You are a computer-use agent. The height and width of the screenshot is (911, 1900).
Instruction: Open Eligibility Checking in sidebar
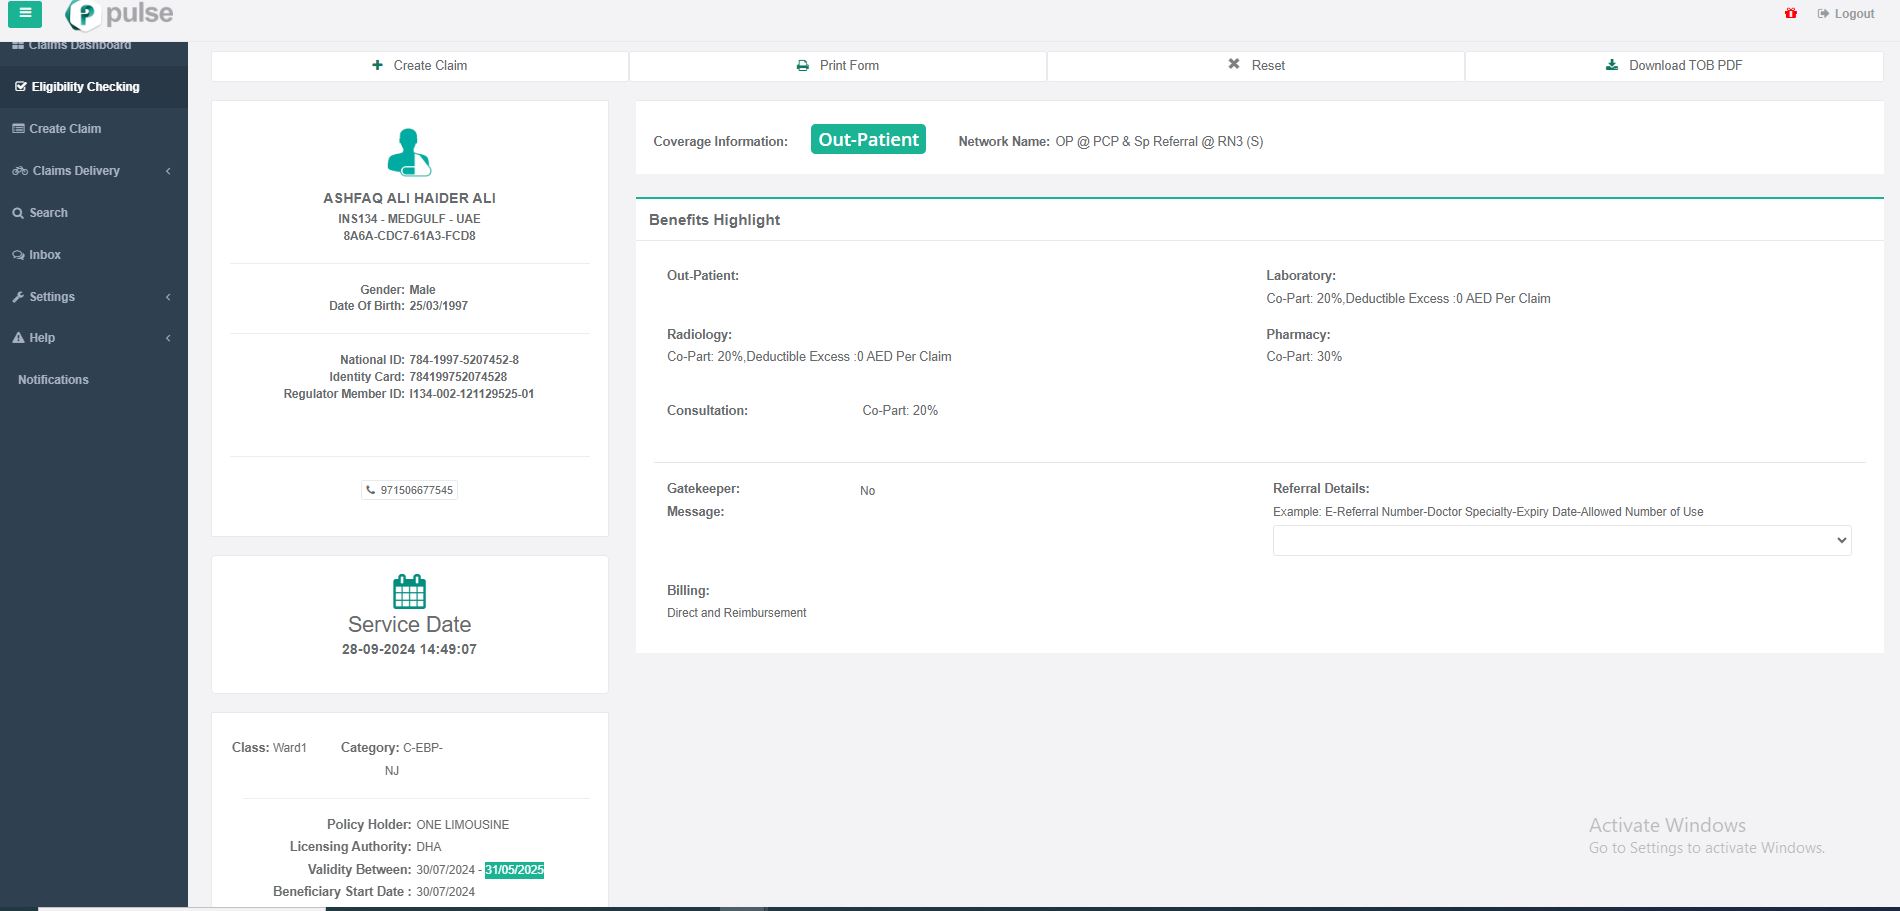(x=85, y=87)
